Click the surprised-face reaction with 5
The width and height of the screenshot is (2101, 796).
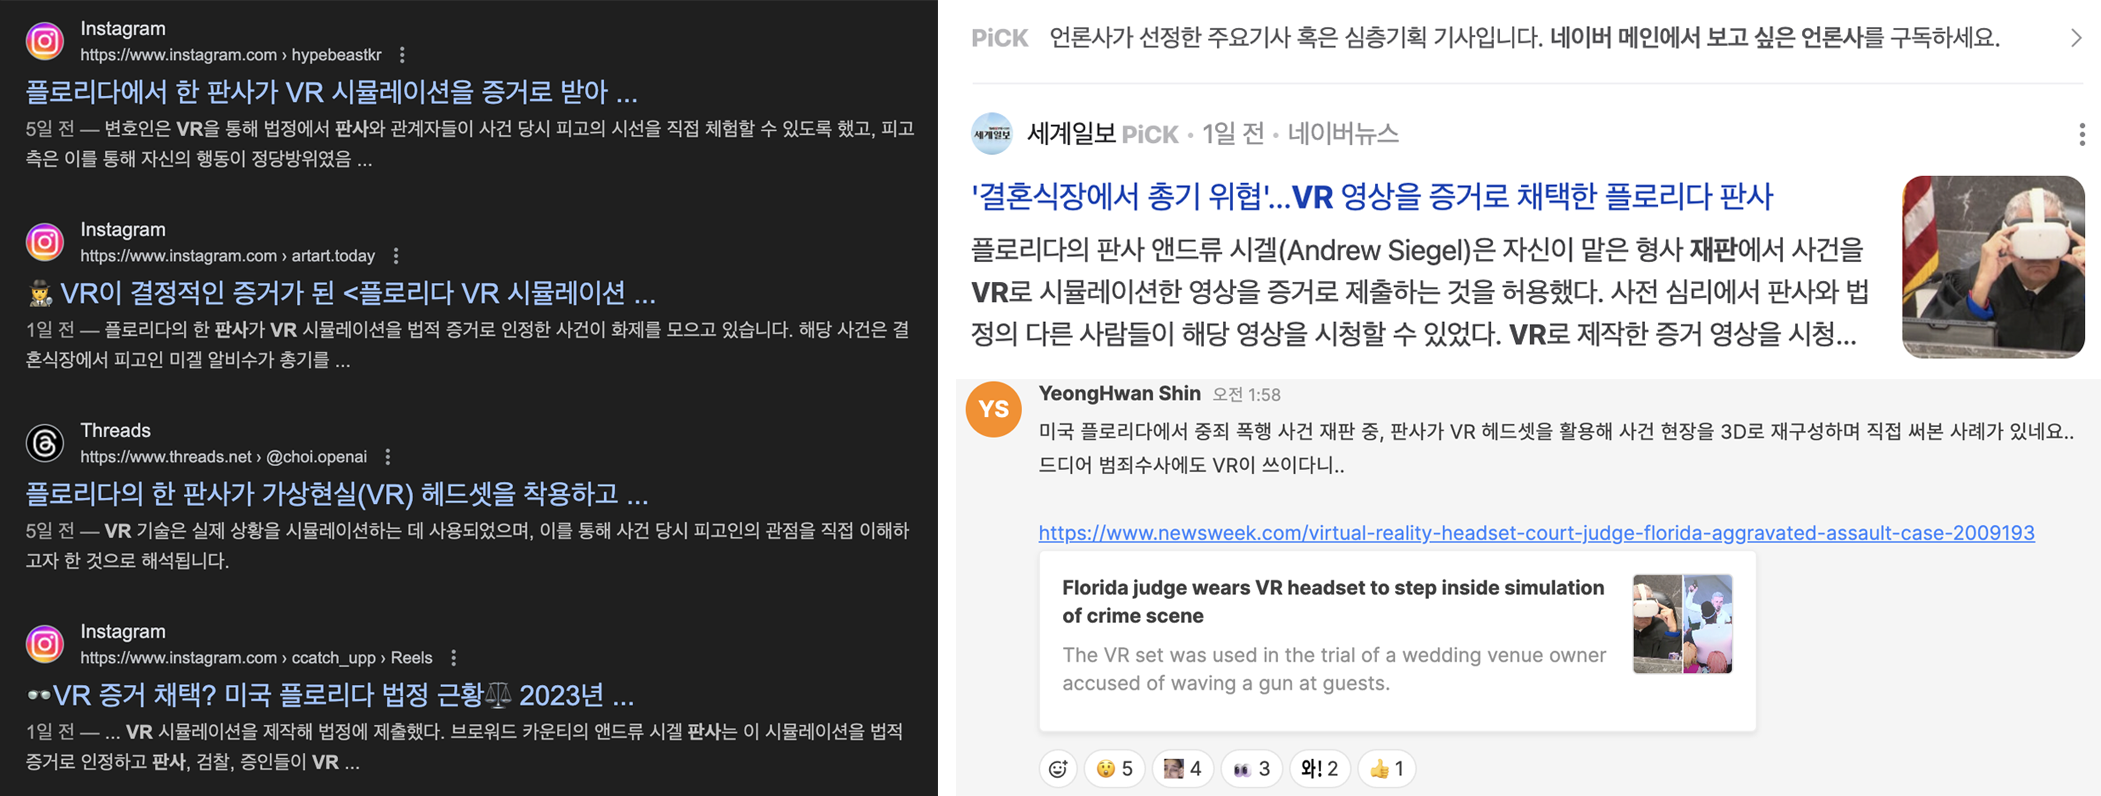tap(1114, 768)
